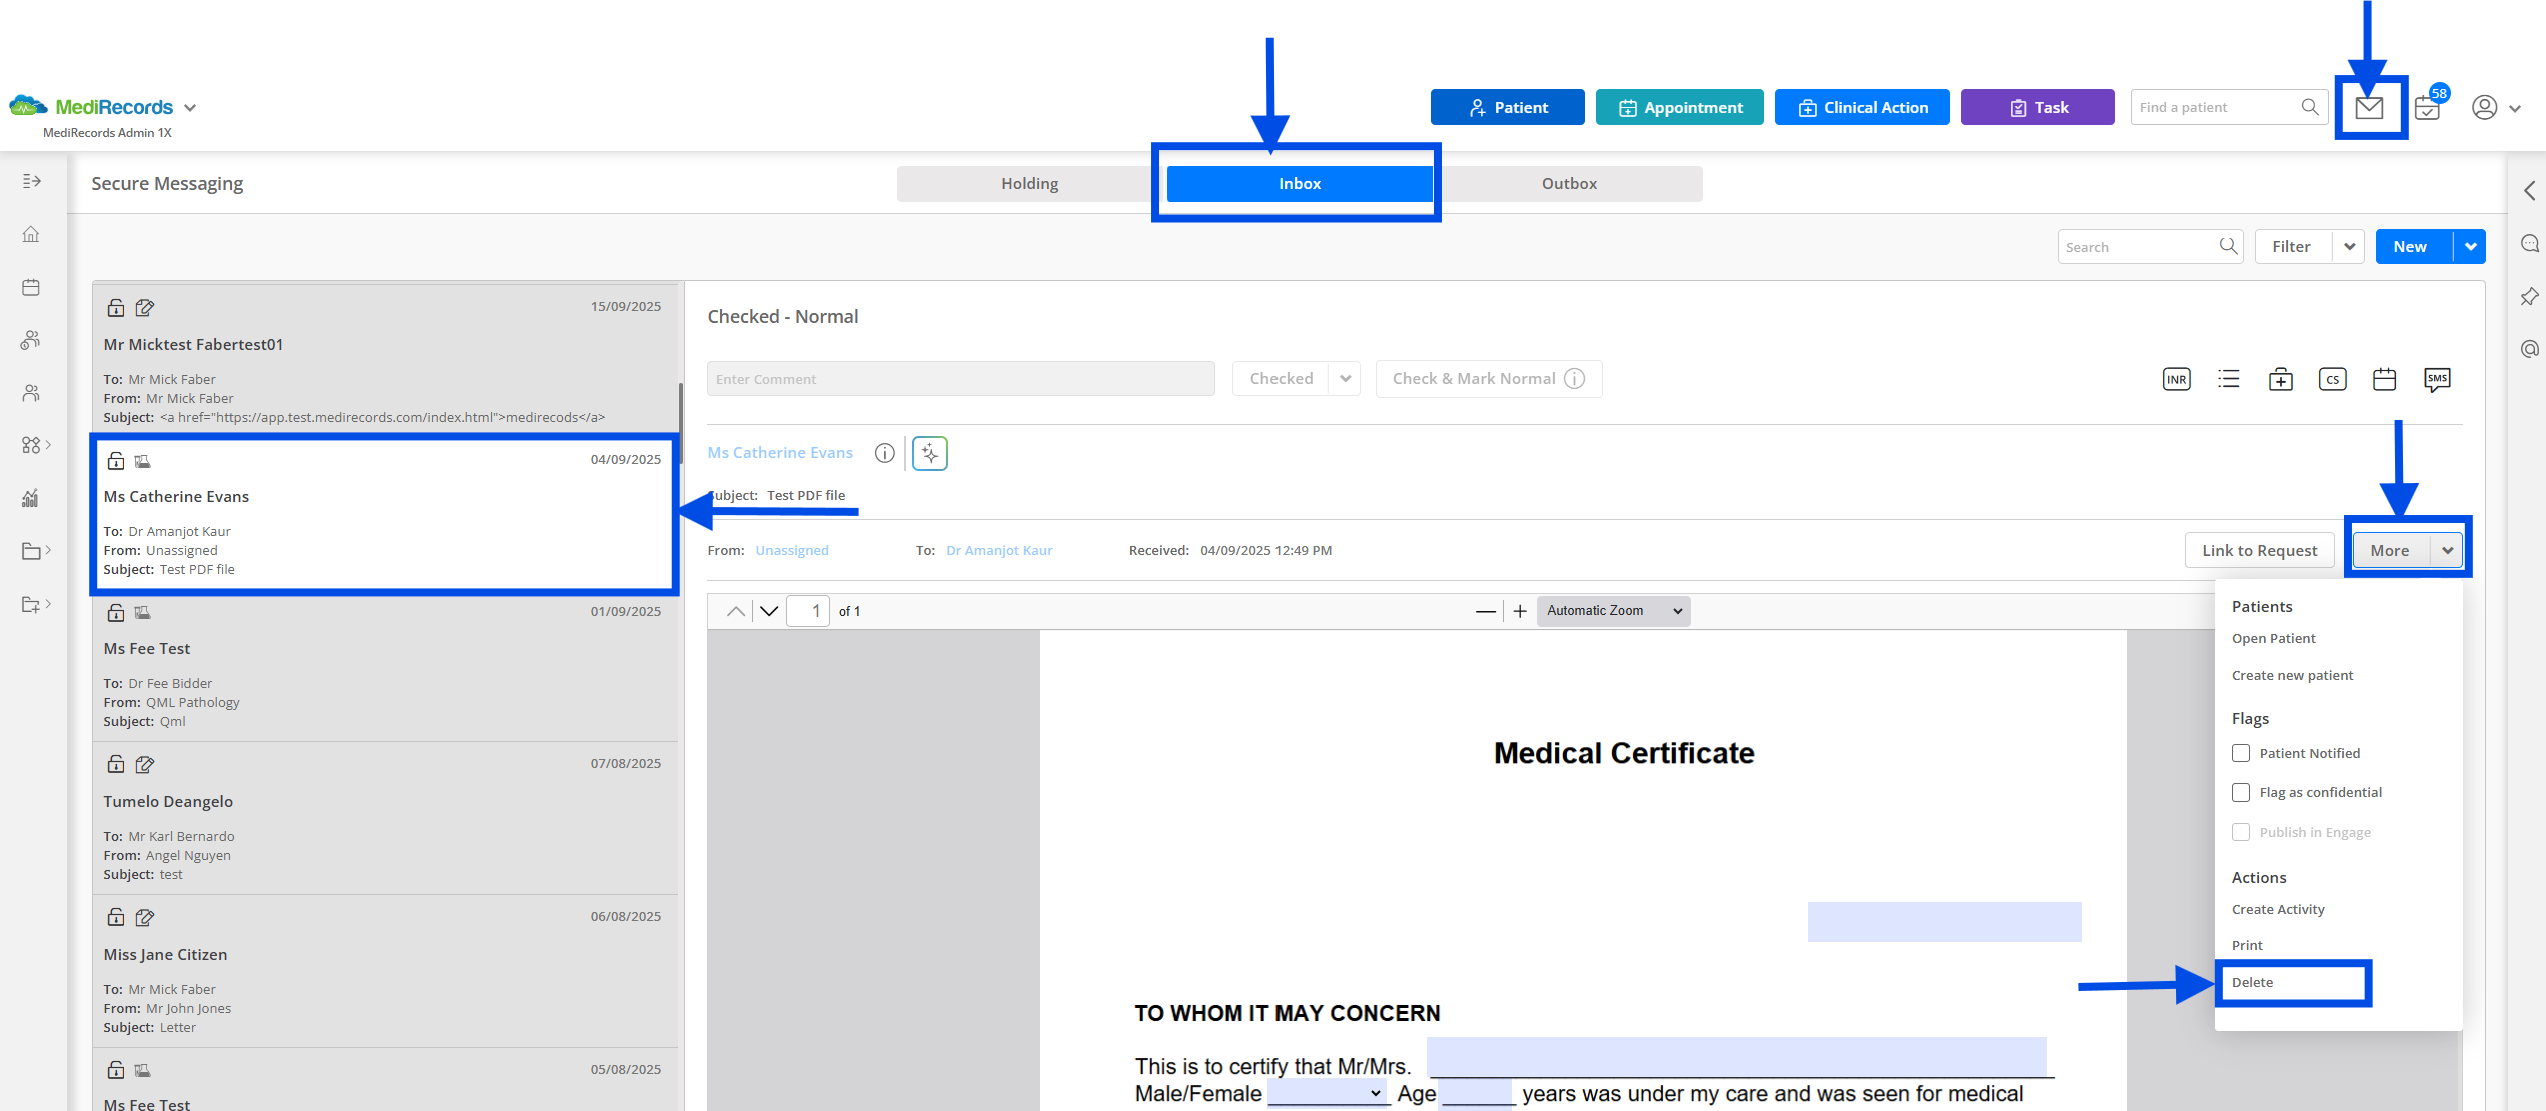
Task: Open the Tumelo Deangelo message in list
Action: tap(385, 818)
